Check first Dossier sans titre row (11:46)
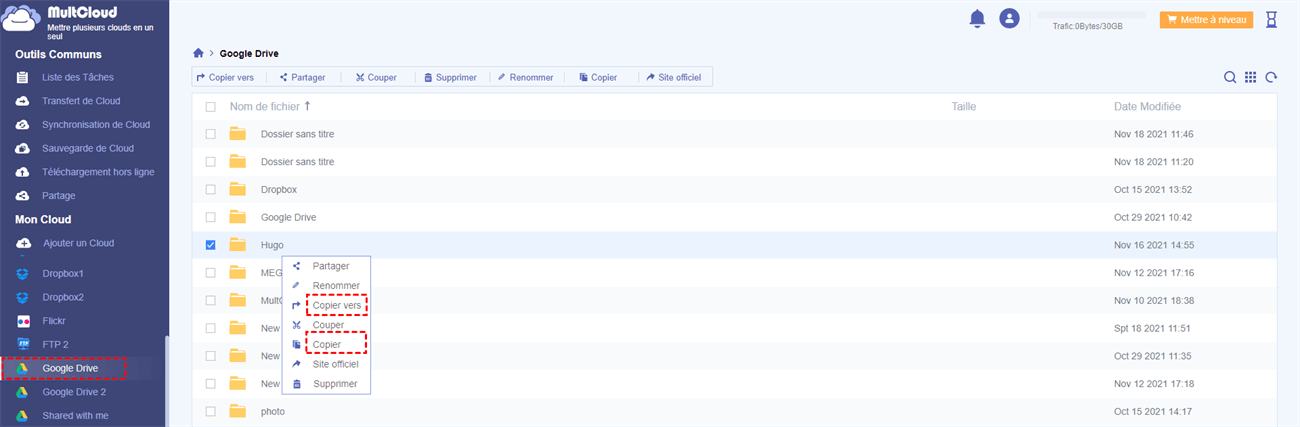1300x427 pixels. (210, 134)
